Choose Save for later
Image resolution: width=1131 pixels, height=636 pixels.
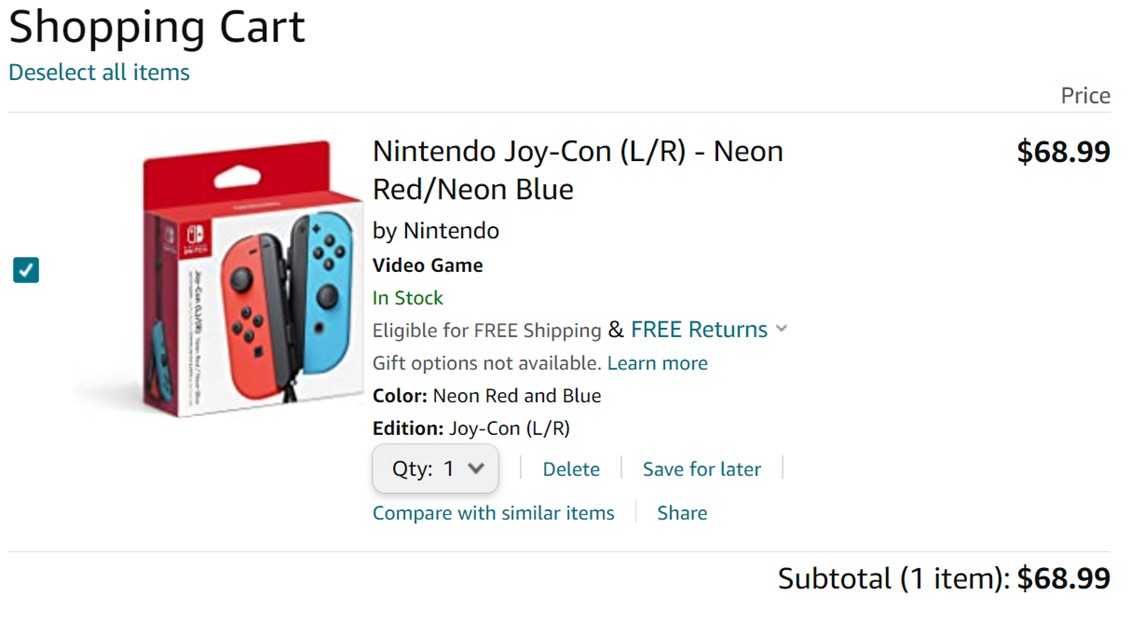(701, 469)
